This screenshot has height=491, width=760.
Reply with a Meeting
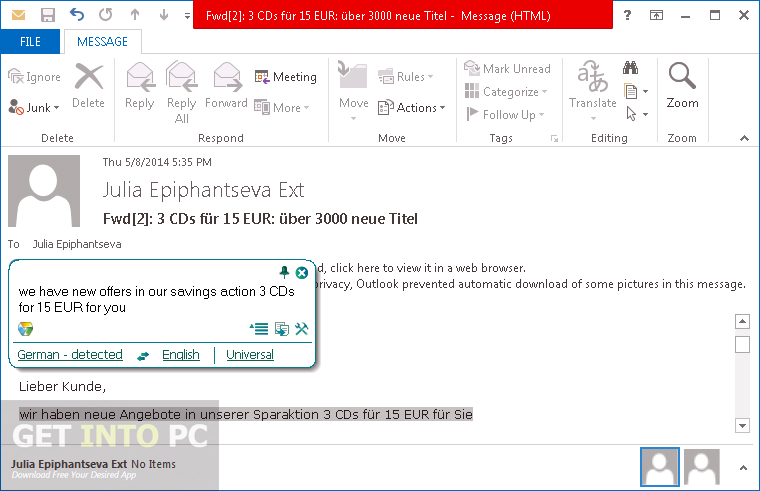(285, 77)
